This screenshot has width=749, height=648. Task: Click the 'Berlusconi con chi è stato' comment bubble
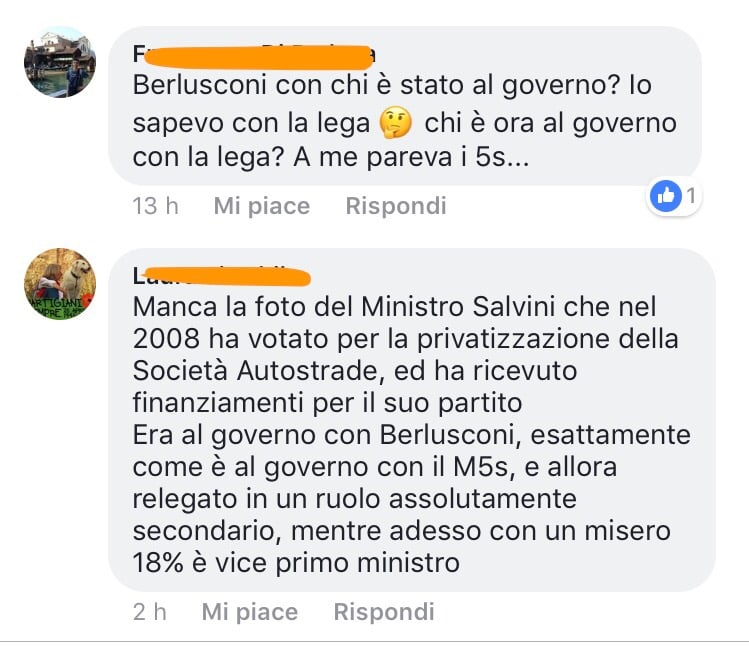405,106
